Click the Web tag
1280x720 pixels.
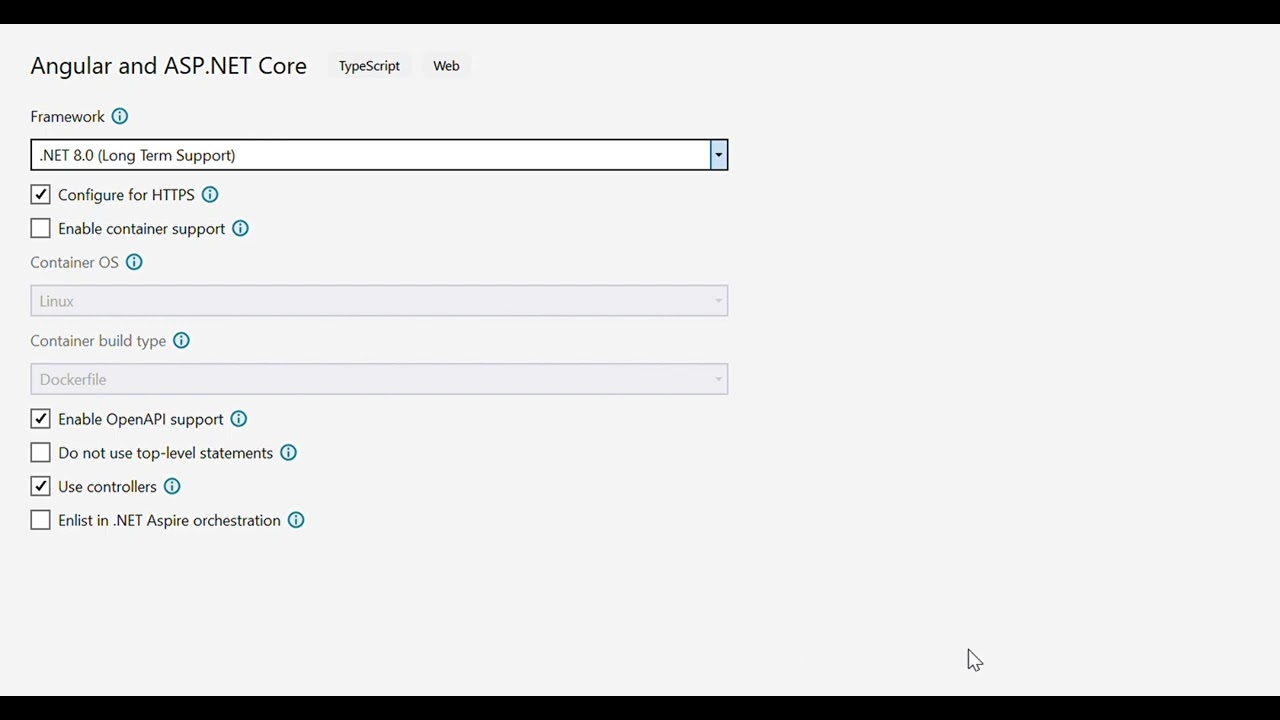point(446,66)
